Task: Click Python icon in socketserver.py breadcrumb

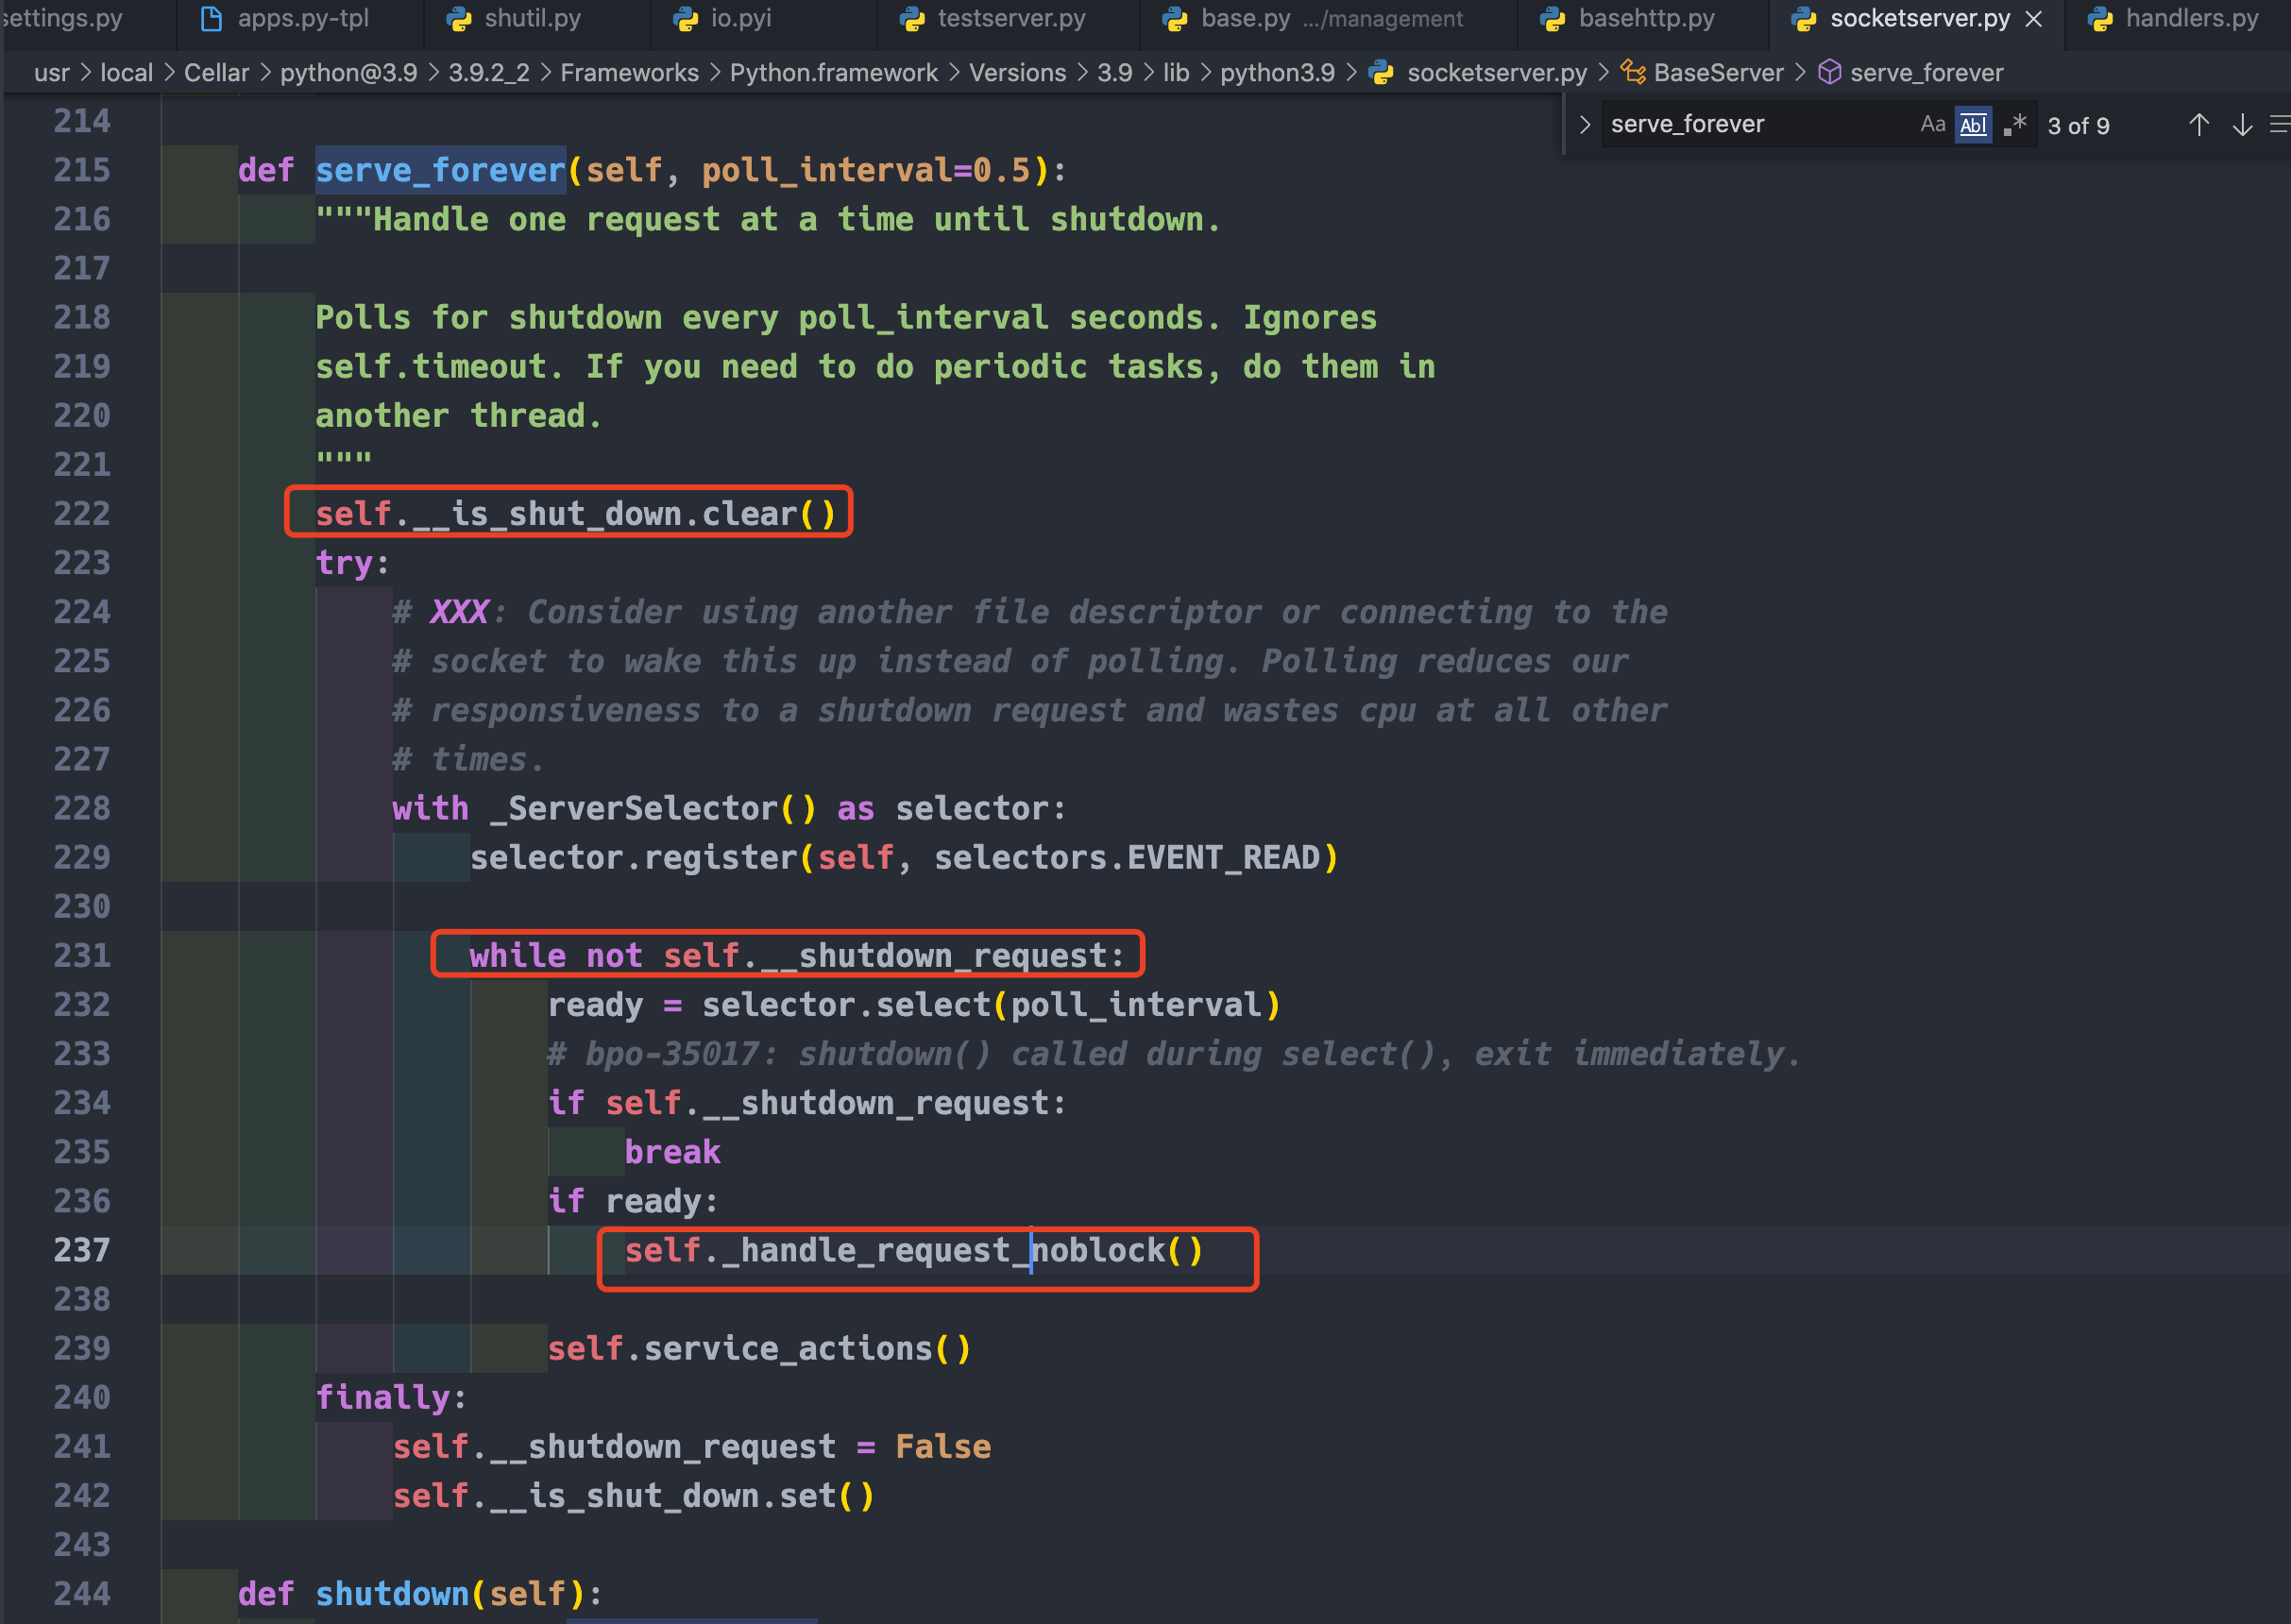Action: tap(1381, 73)
